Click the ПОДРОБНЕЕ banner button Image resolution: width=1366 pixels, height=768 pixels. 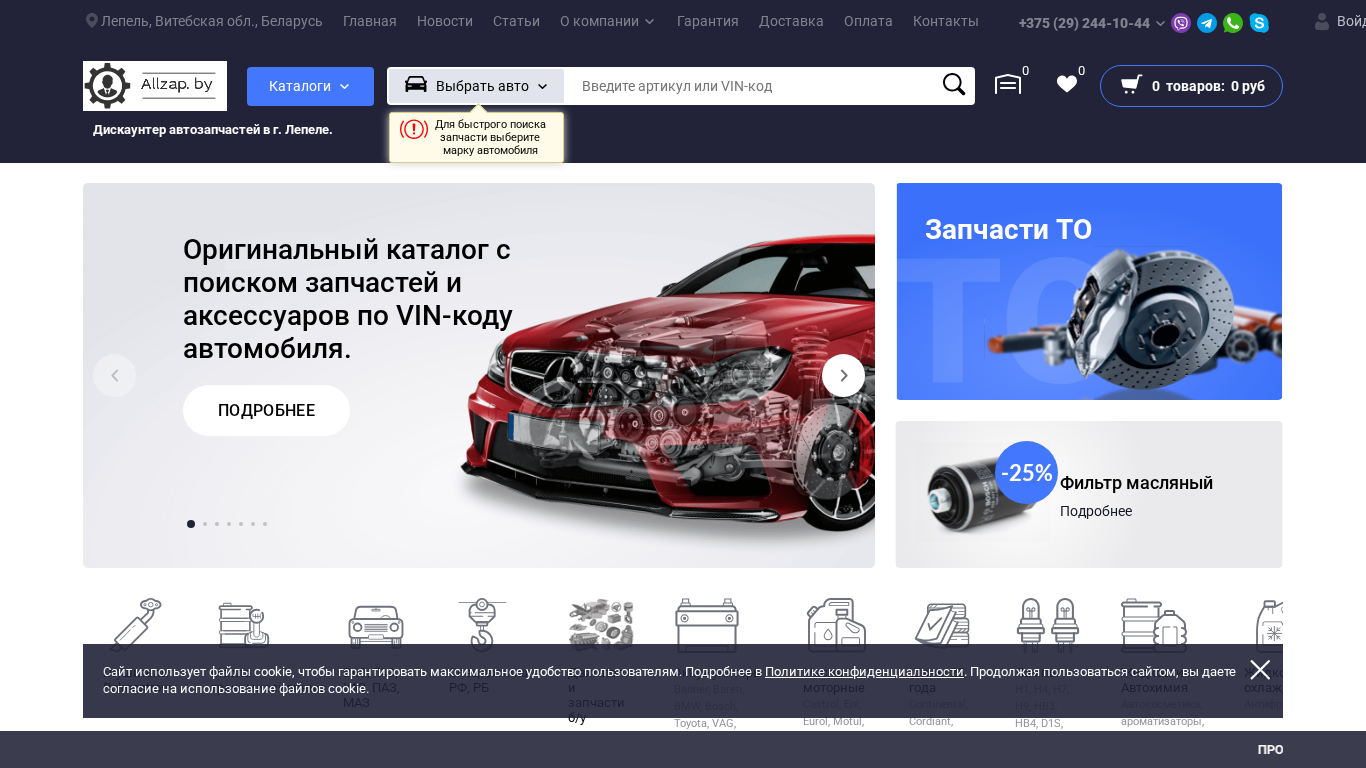pos(266,410)
